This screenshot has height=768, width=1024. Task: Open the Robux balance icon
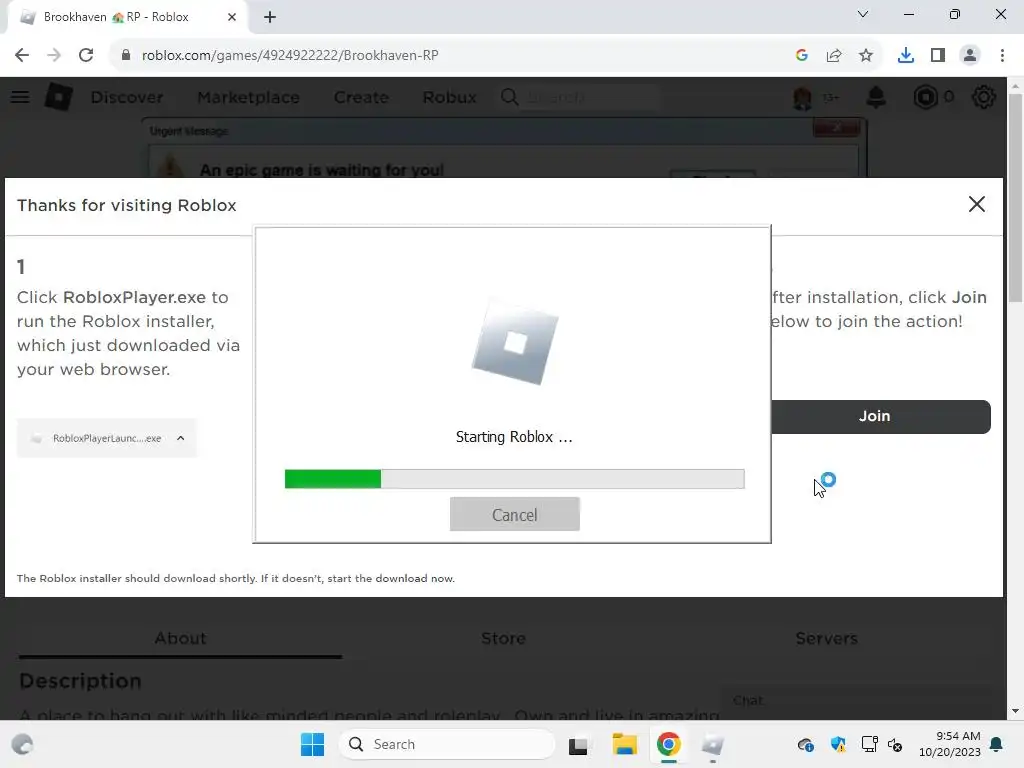point(925,97)
